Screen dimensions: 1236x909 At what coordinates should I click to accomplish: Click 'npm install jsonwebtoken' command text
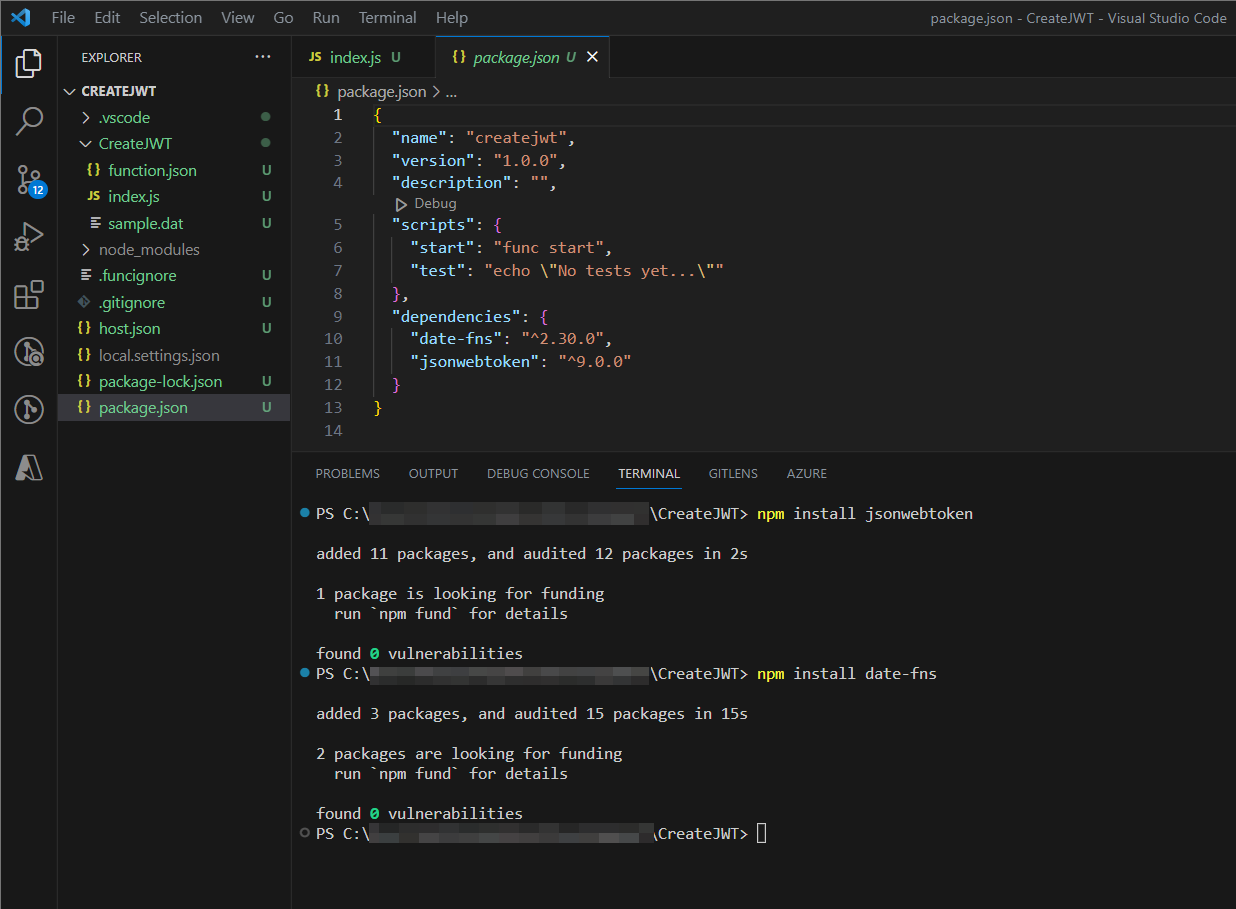(x=865, y=514)
